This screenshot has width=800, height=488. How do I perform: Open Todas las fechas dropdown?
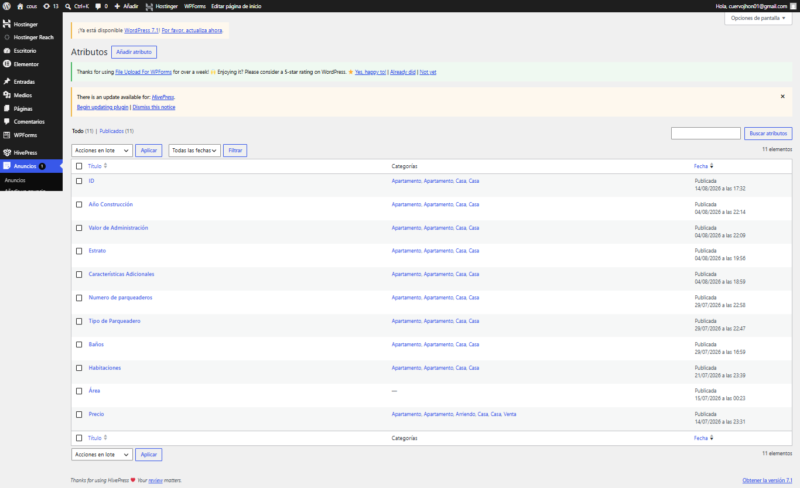tap(194, 150)
